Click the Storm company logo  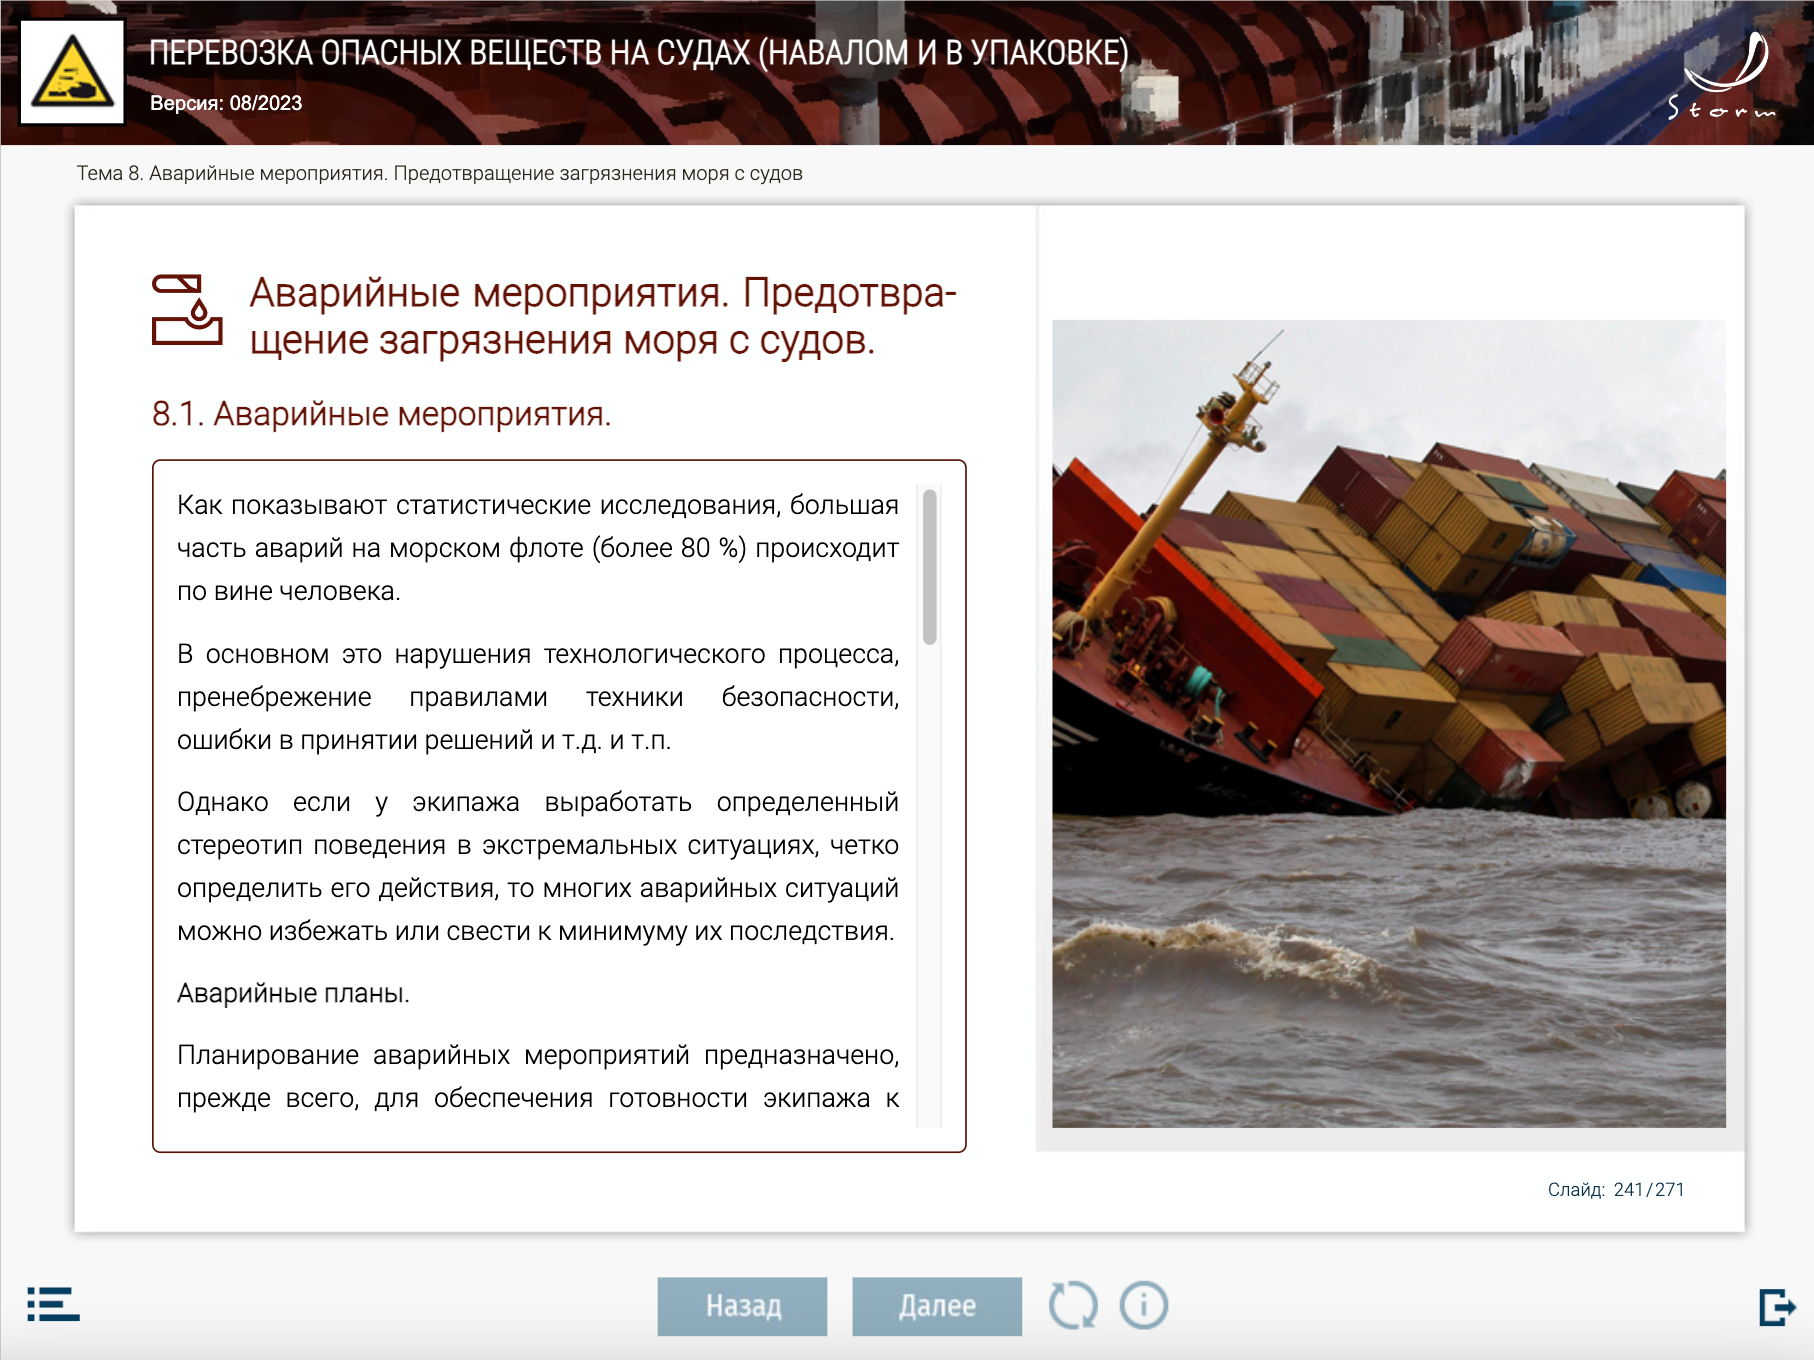[x=1723, y=75]
